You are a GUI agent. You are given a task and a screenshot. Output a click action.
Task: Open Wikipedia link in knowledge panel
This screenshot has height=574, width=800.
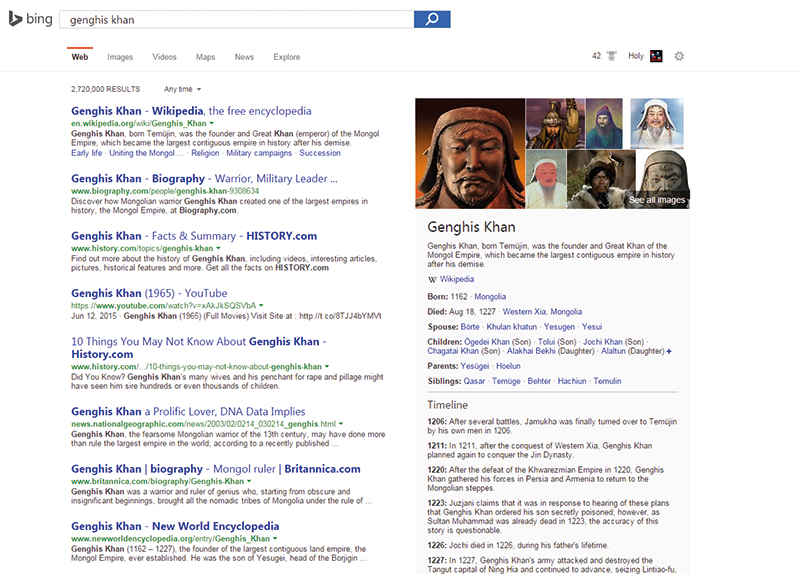pyautogui.click(x=457, y=279)
